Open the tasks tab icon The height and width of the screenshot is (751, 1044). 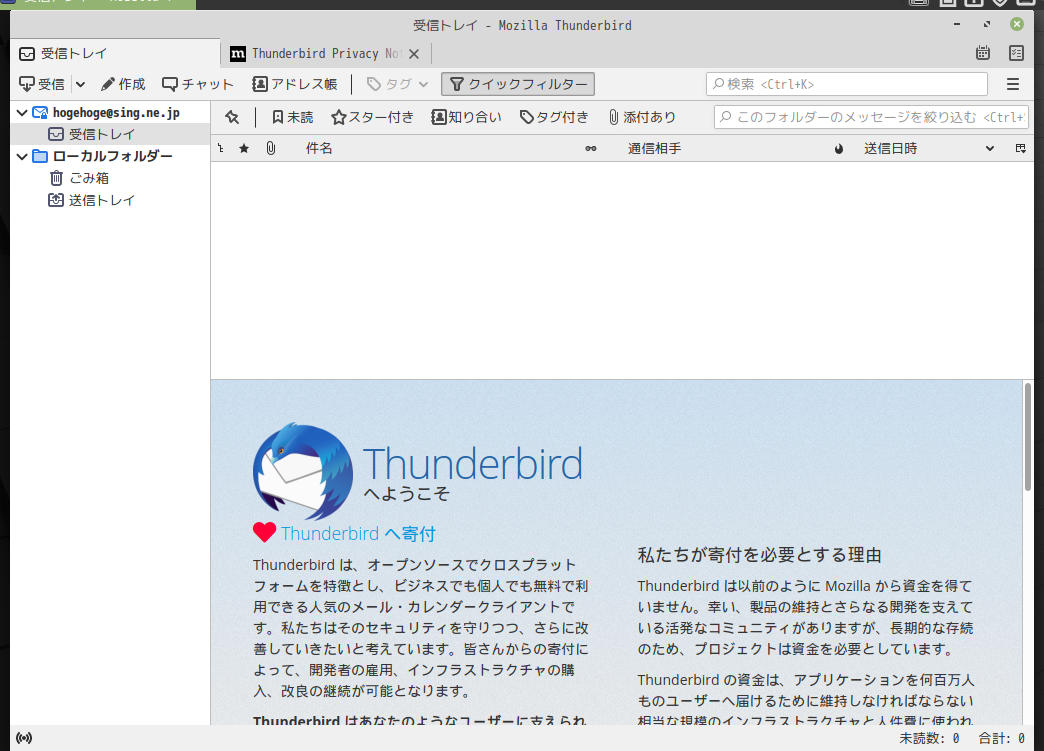(1016, 53)
